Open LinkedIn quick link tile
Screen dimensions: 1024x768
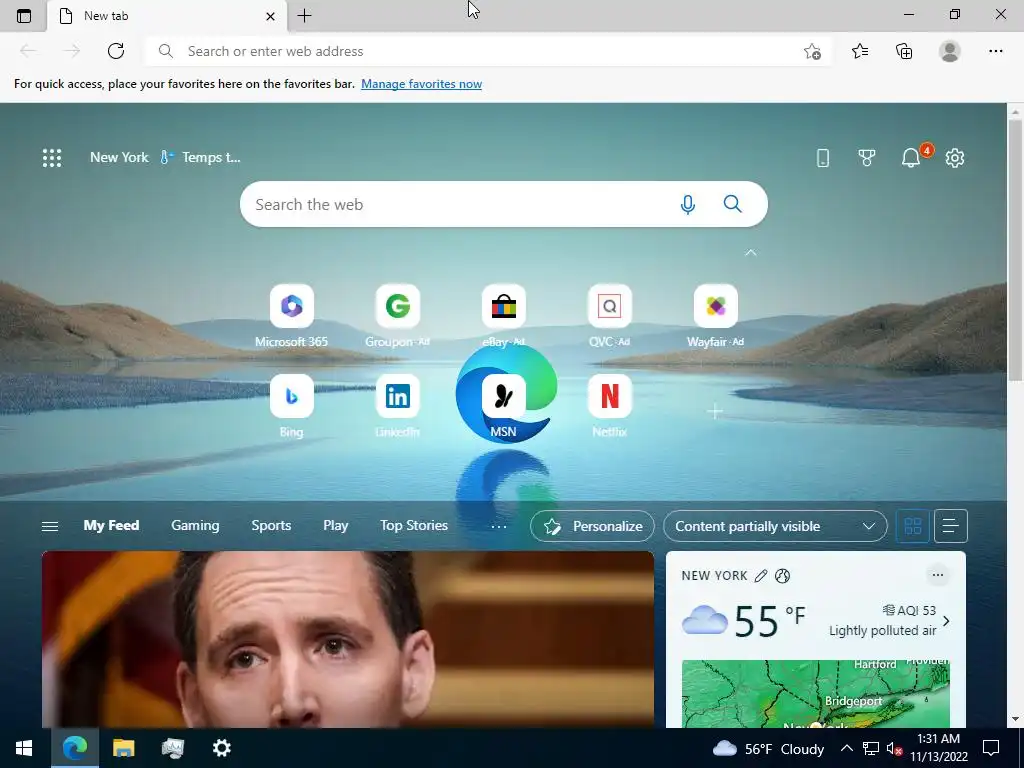[398, 406]
